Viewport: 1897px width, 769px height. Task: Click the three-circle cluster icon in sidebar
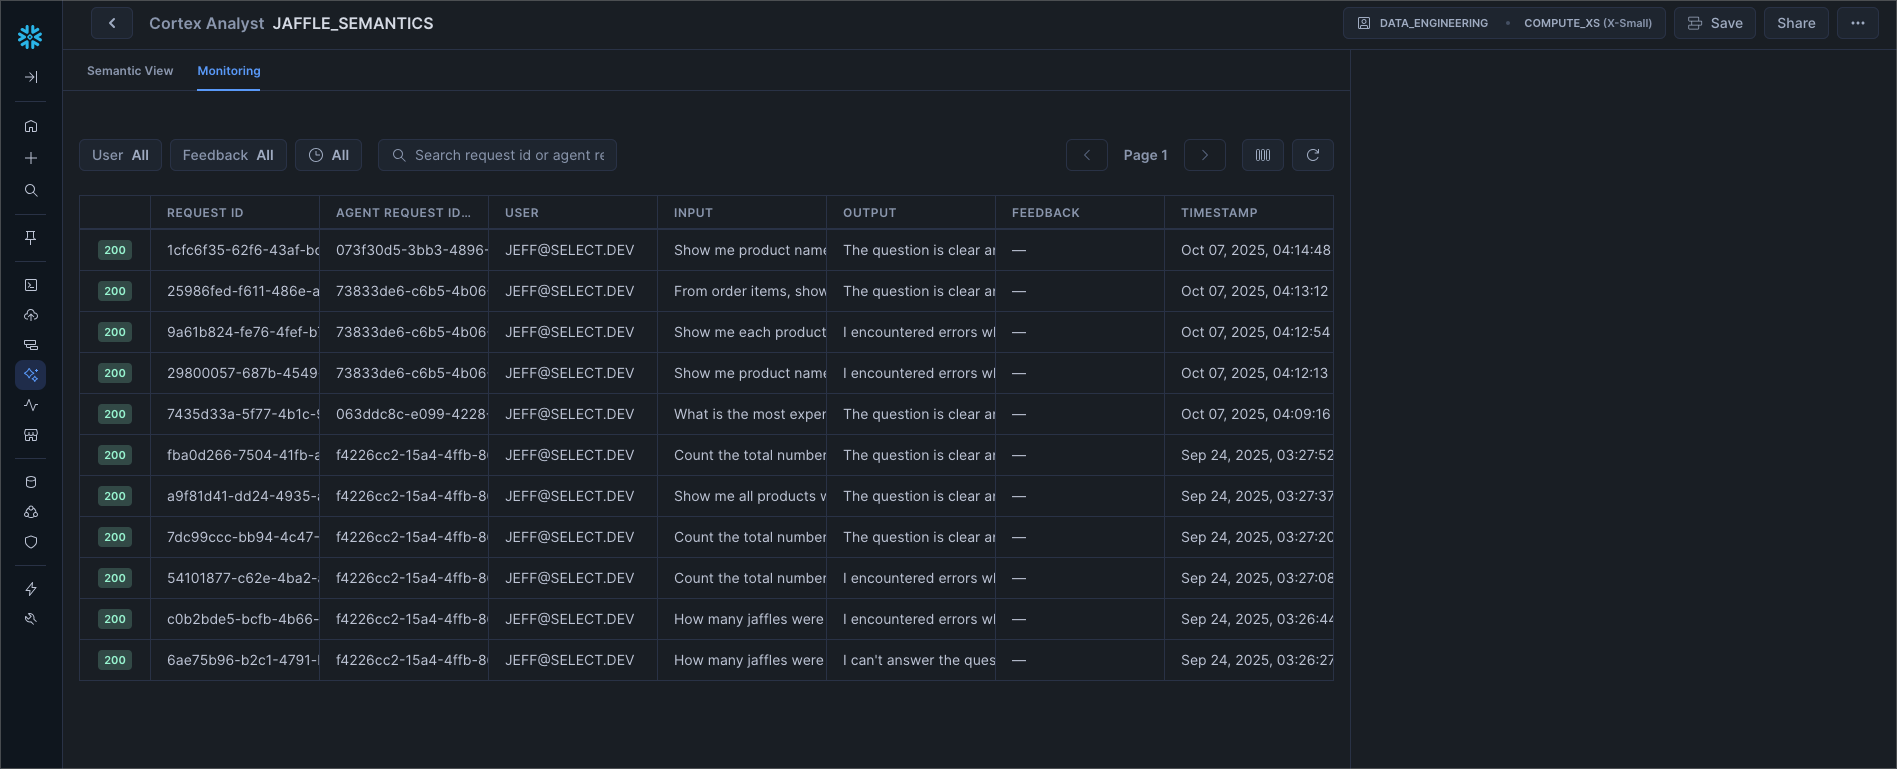[x=31, y=512]
